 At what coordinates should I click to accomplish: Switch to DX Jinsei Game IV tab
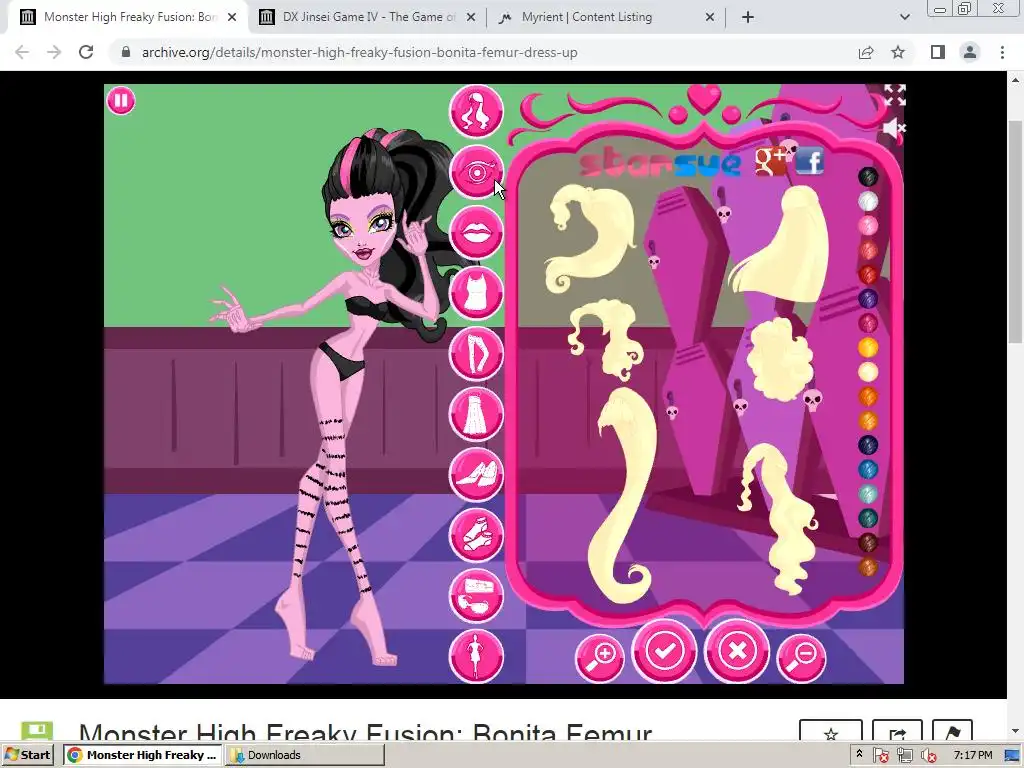366,17
